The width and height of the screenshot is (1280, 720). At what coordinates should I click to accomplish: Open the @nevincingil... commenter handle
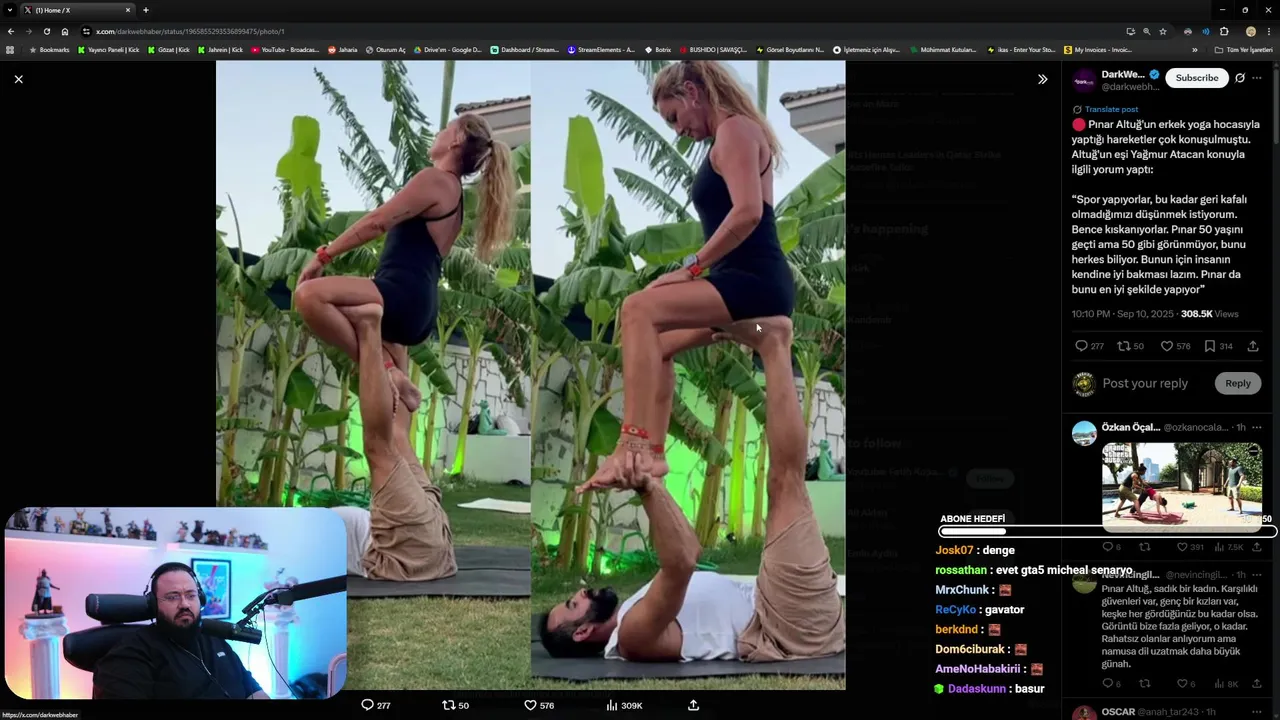point(1195,575)
